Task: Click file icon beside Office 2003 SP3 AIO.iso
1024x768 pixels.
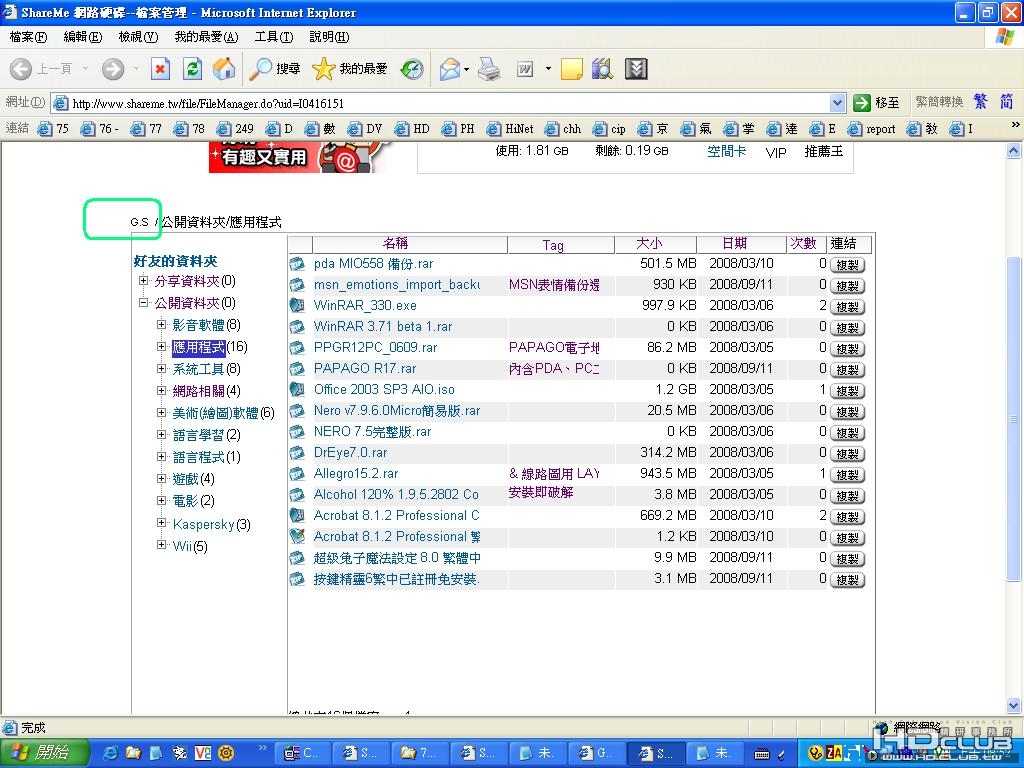Action: [297, 389]
